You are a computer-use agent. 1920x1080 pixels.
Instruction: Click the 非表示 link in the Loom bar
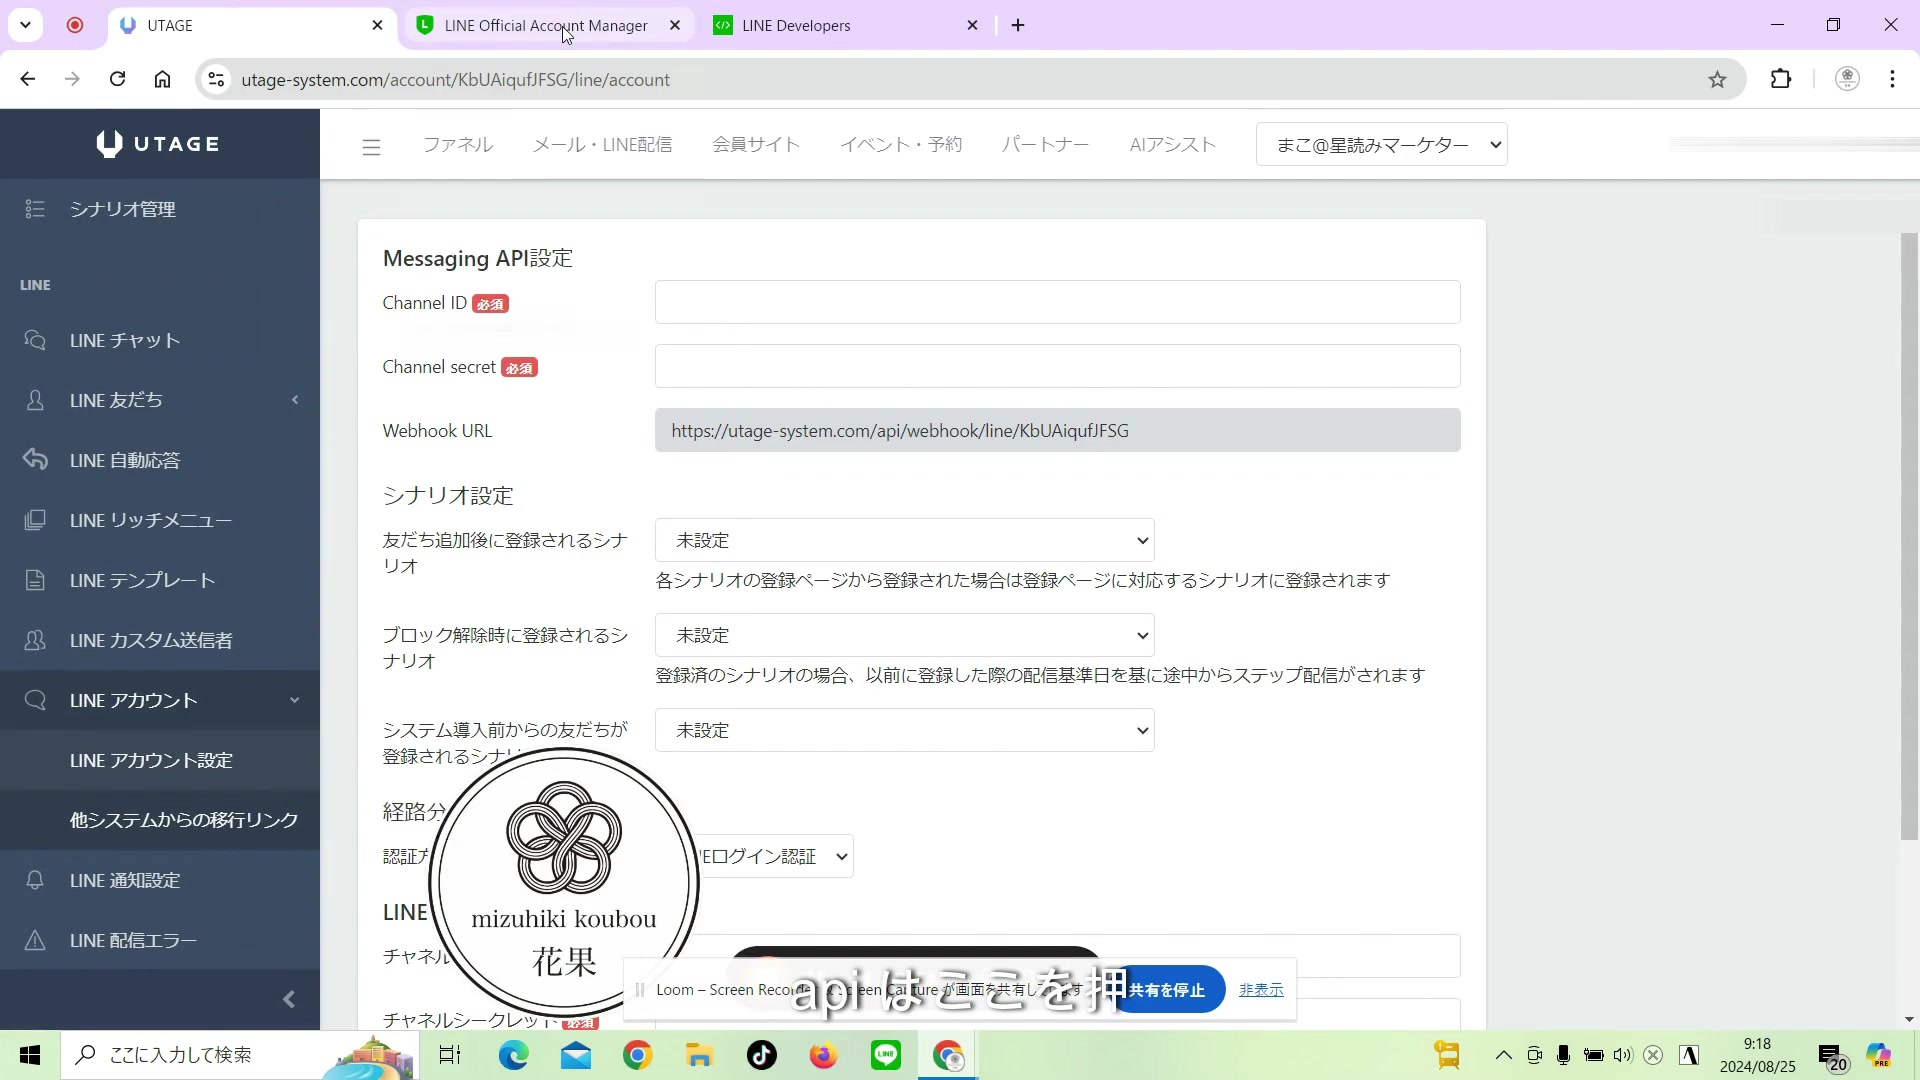(1261, 990)
